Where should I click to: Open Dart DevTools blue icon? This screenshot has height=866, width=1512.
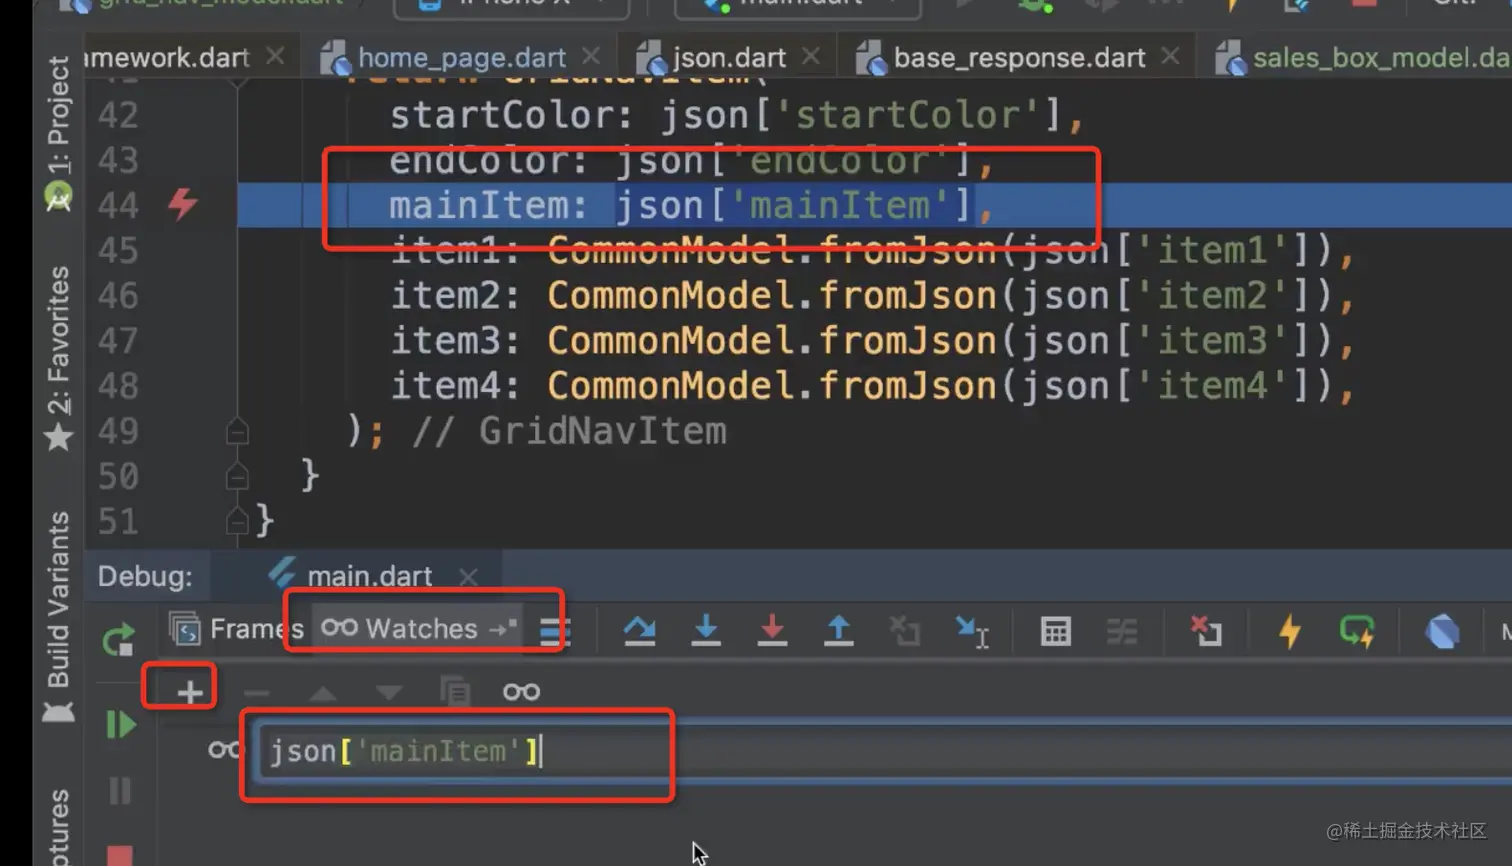click(x=1442, y=631)
